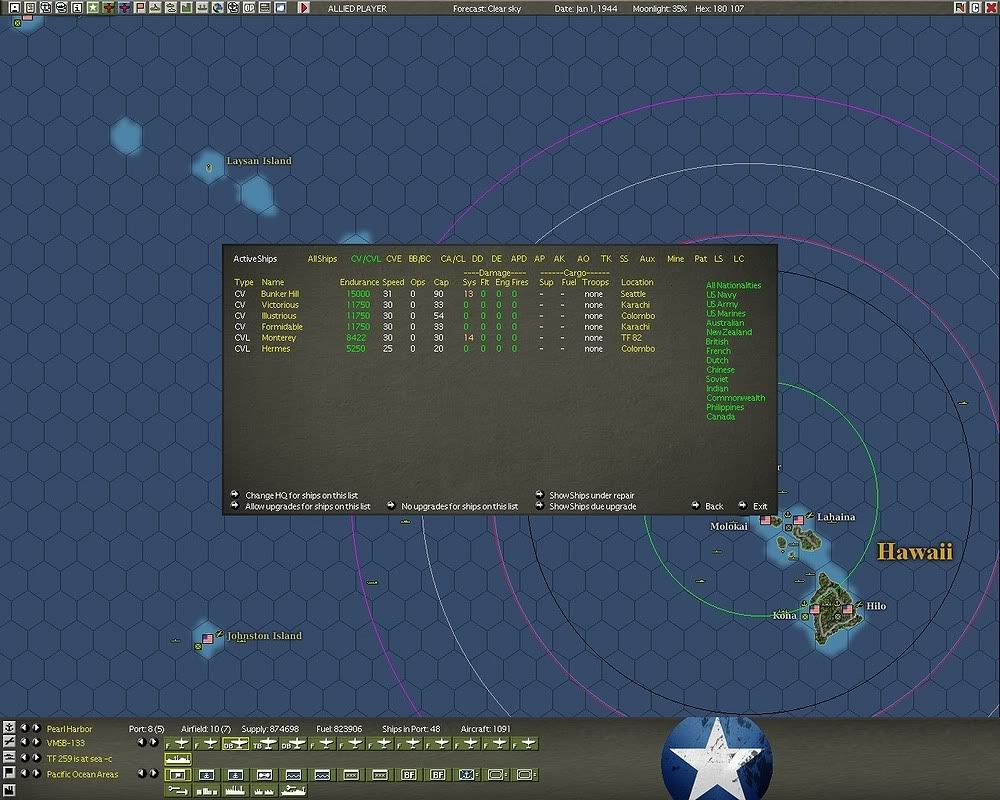Page ground unit icons back with left arrow

pyautogui.click(x=142, y=774)
